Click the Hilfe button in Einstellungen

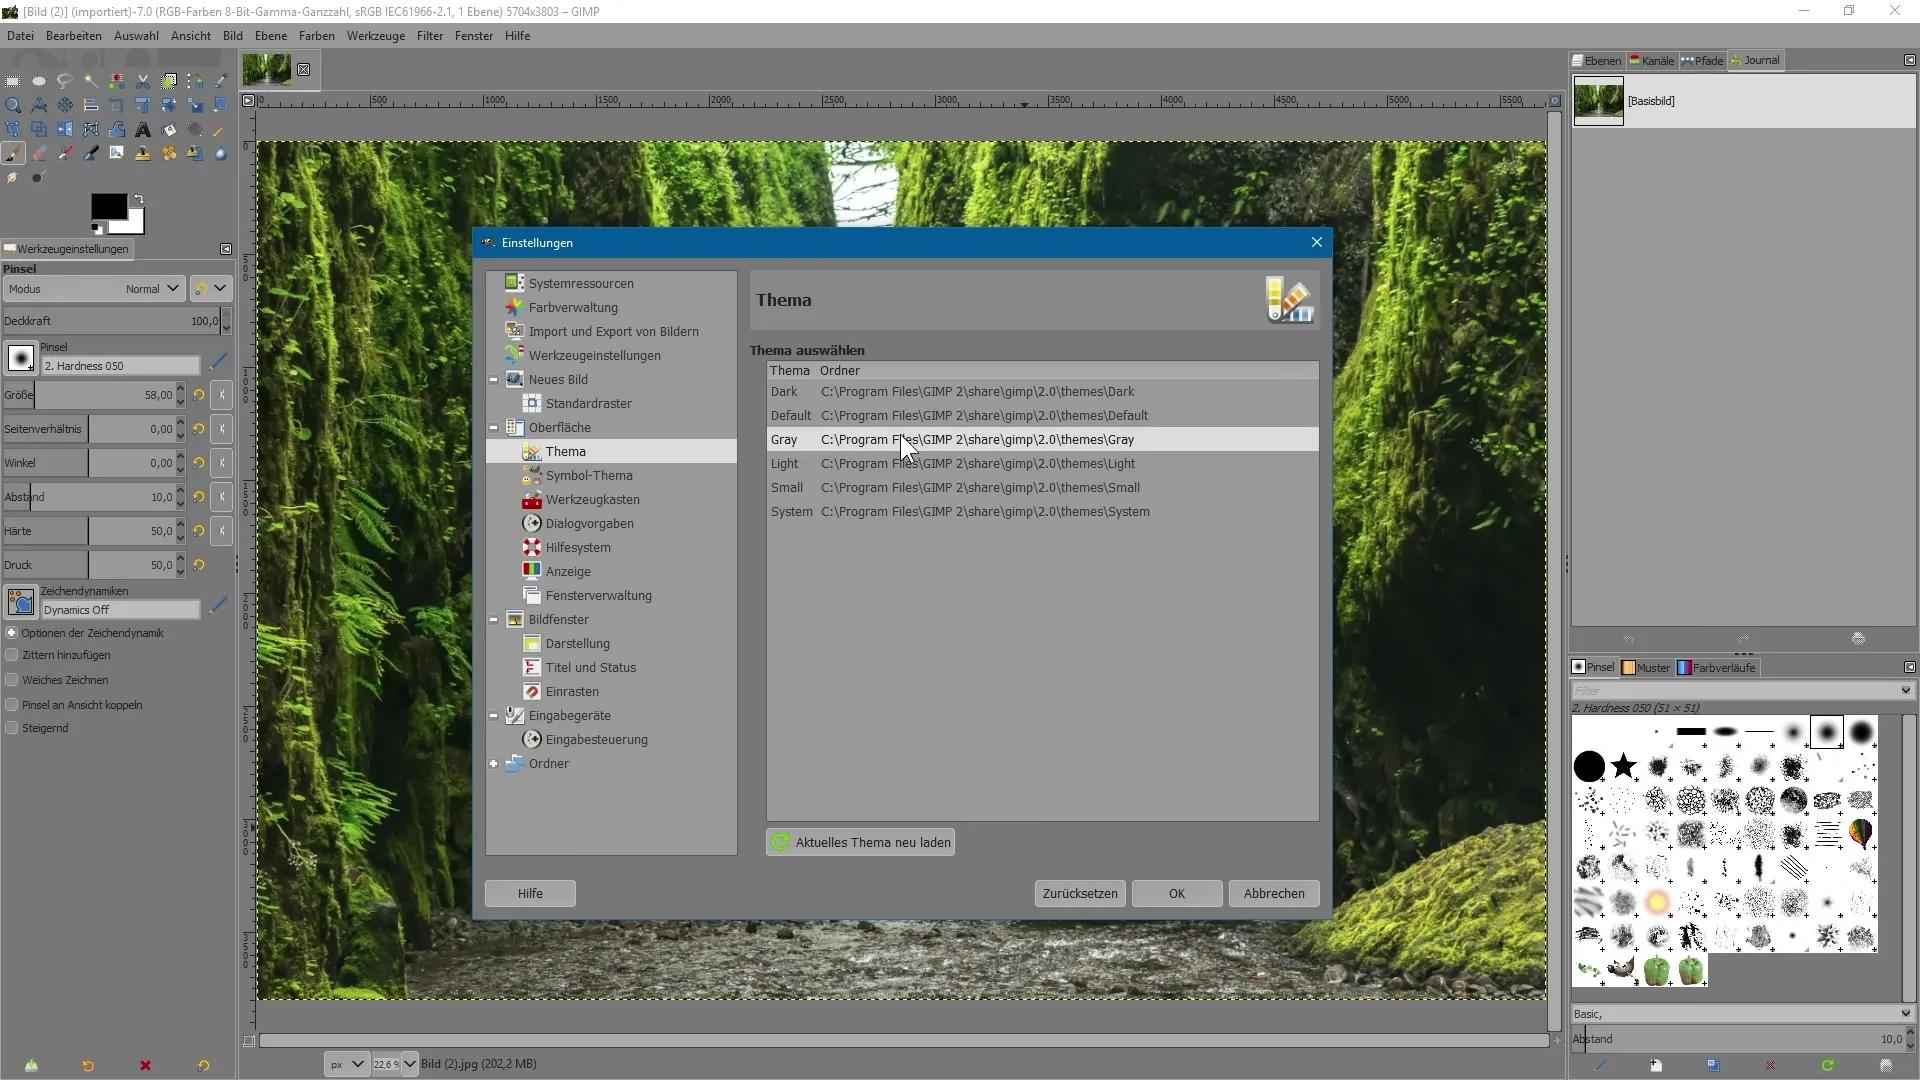(x=530, y=894)
